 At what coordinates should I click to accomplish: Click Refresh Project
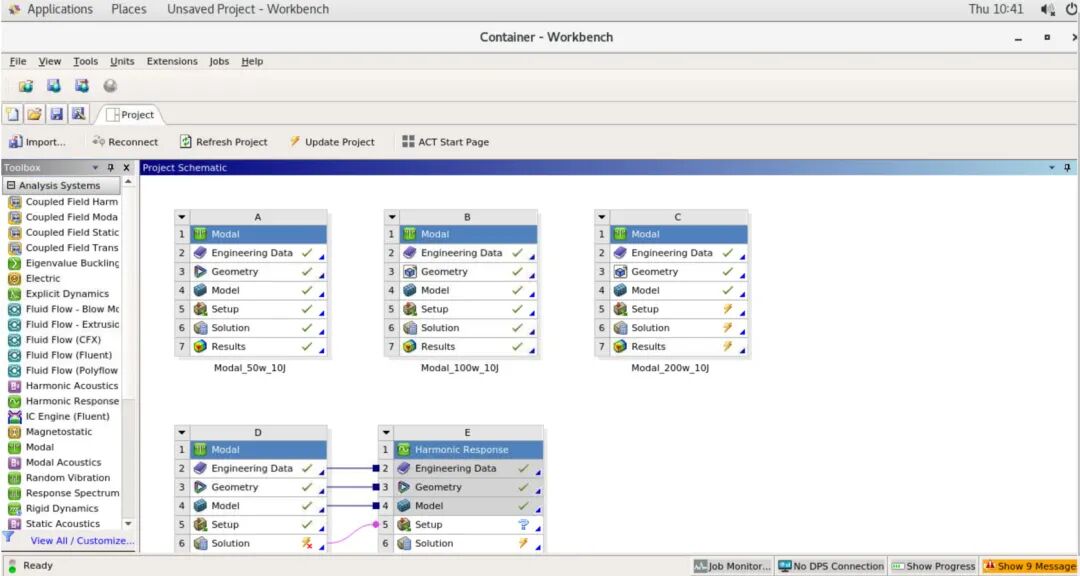click(224, 142)
